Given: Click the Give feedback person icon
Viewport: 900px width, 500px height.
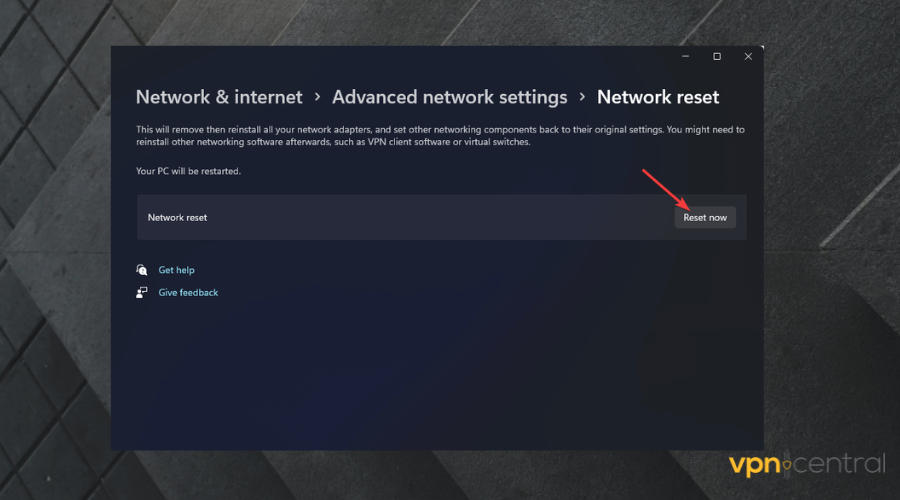Looking at the screenshot, I should [x=142, y=293].
